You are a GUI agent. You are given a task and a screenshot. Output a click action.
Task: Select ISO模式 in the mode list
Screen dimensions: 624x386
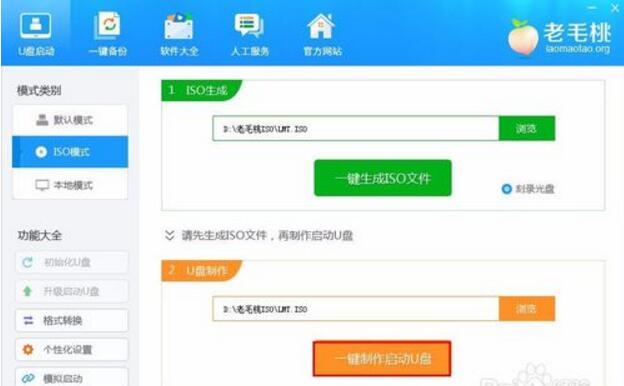click(x=70, y=152)
